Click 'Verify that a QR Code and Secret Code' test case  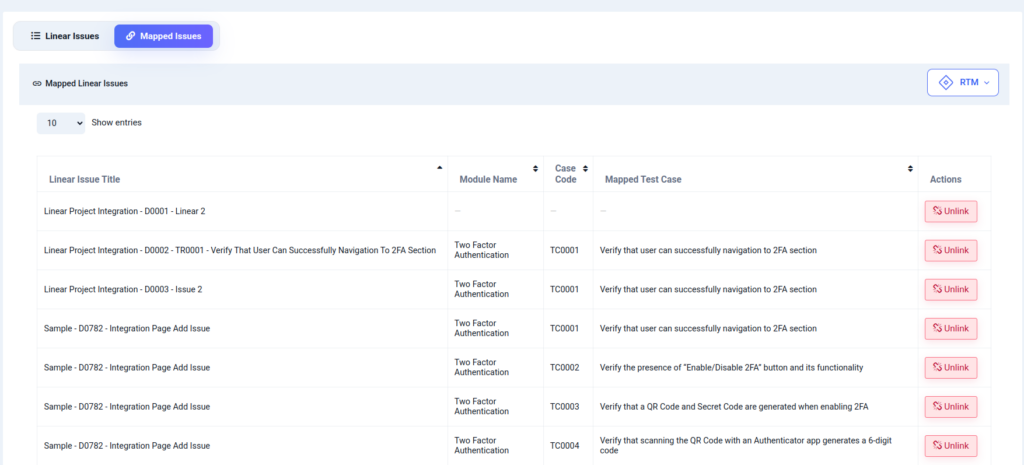tap(734, 407)
